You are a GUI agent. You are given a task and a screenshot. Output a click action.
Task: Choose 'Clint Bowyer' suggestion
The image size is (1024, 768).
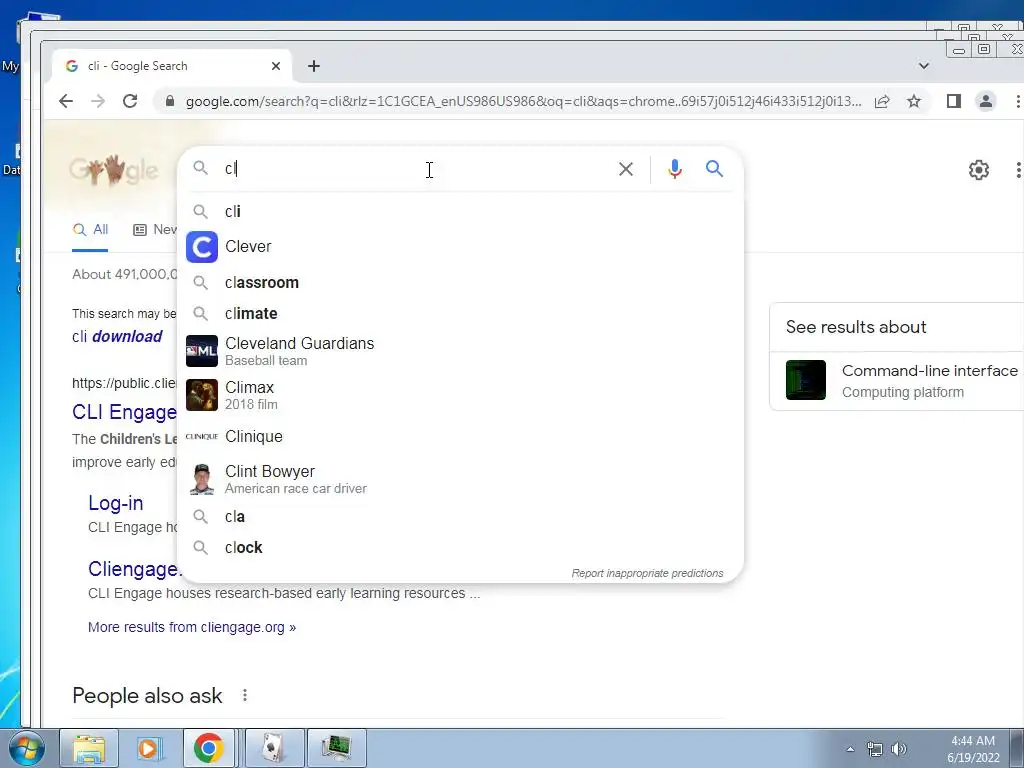click(x=460, y=479)
